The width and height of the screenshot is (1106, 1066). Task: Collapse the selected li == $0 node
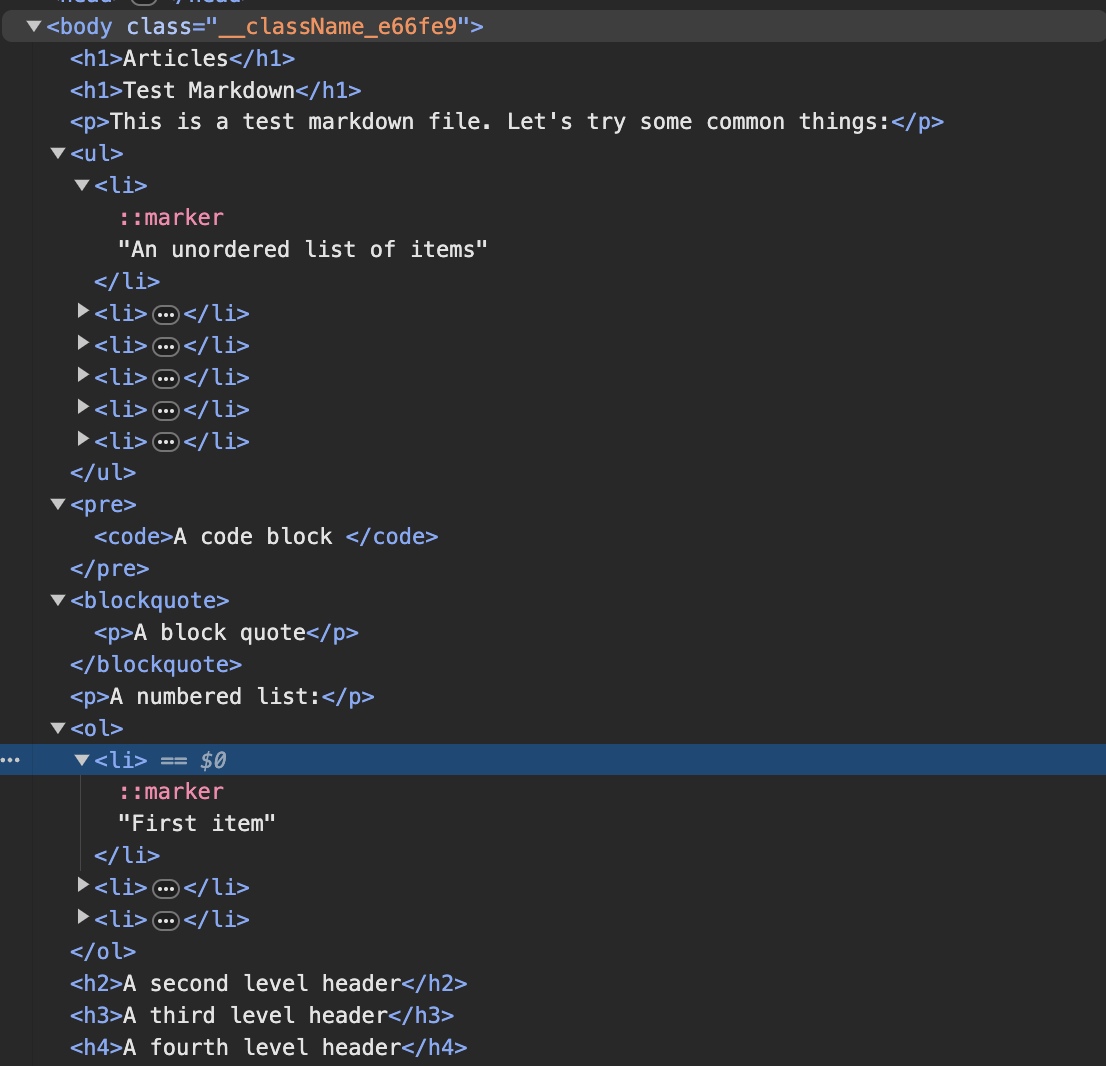tap(82, 760)
